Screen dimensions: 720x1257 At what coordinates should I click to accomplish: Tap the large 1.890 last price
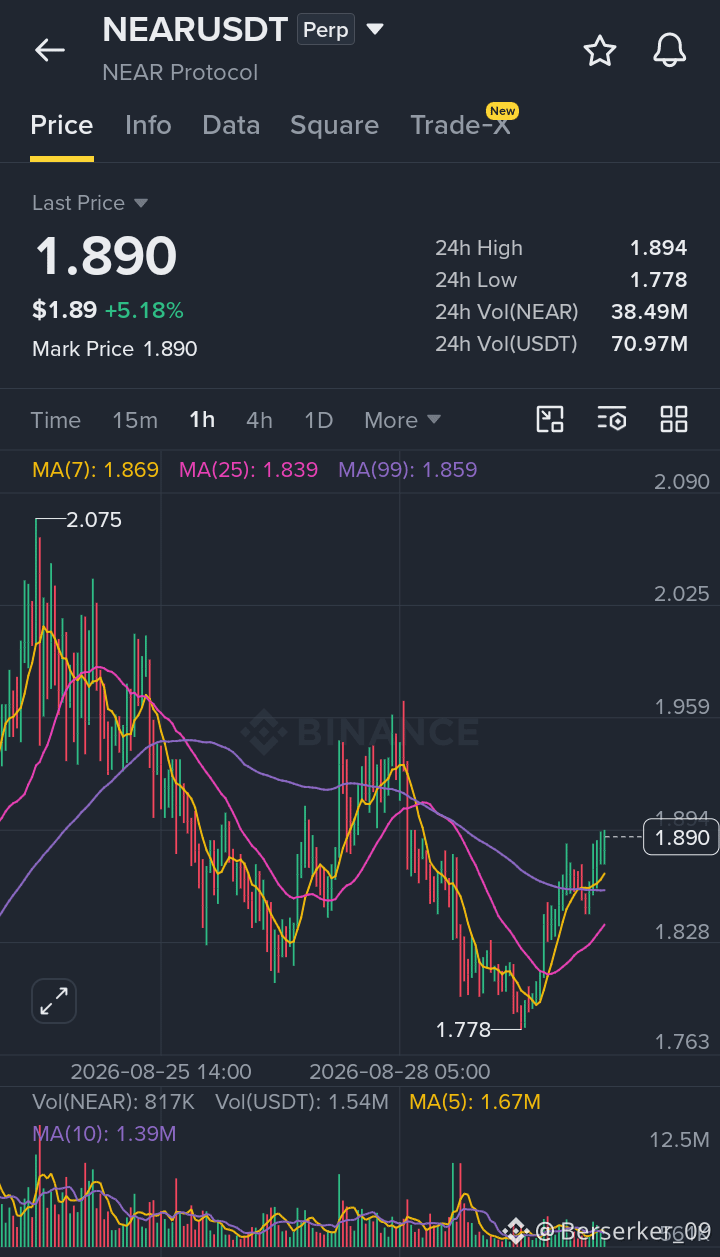pos(106,256)
